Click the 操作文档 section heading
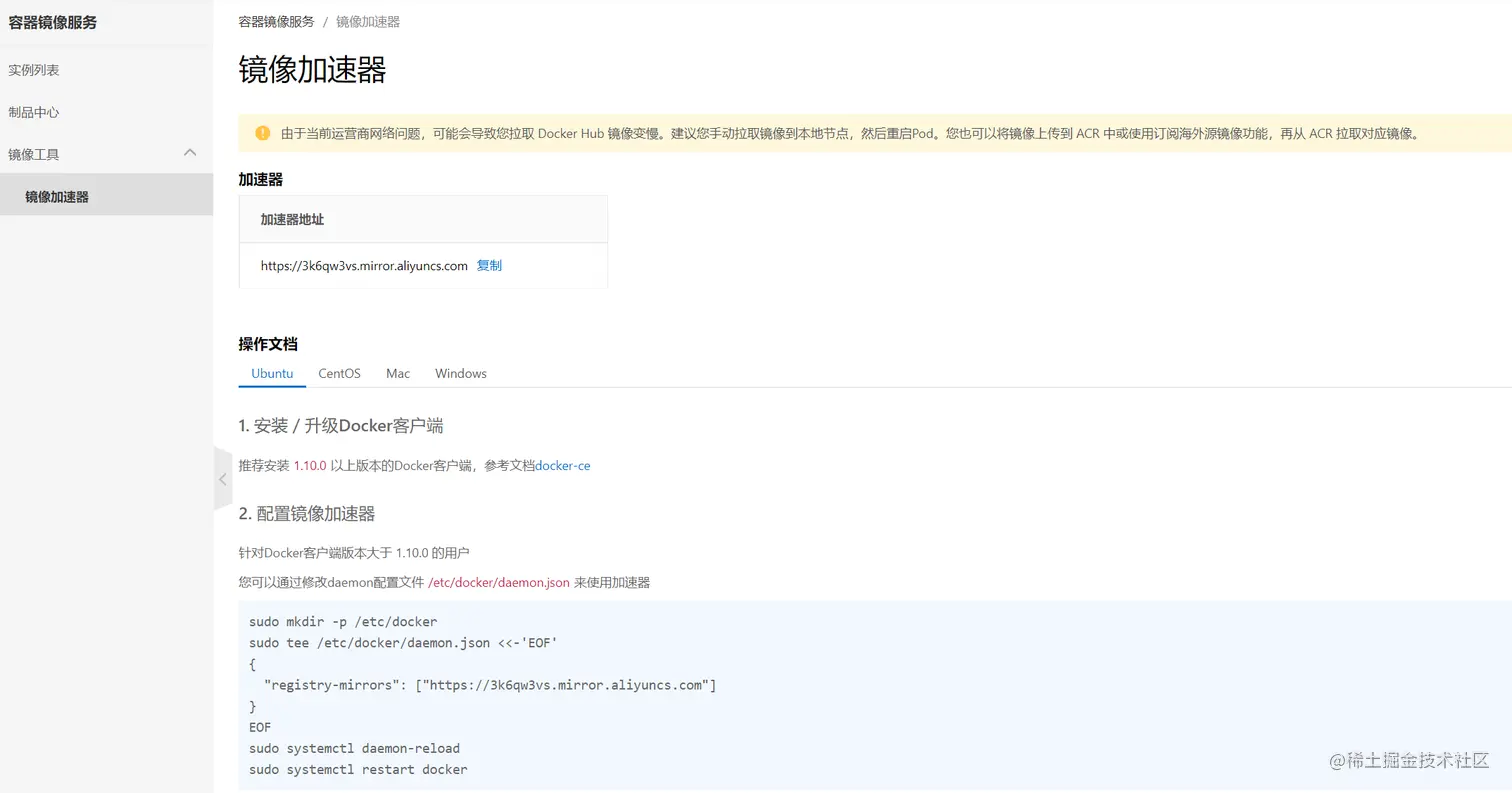The width and height of the screenshot is (1512, 793). pyautogui.click(x=268, y=344)
